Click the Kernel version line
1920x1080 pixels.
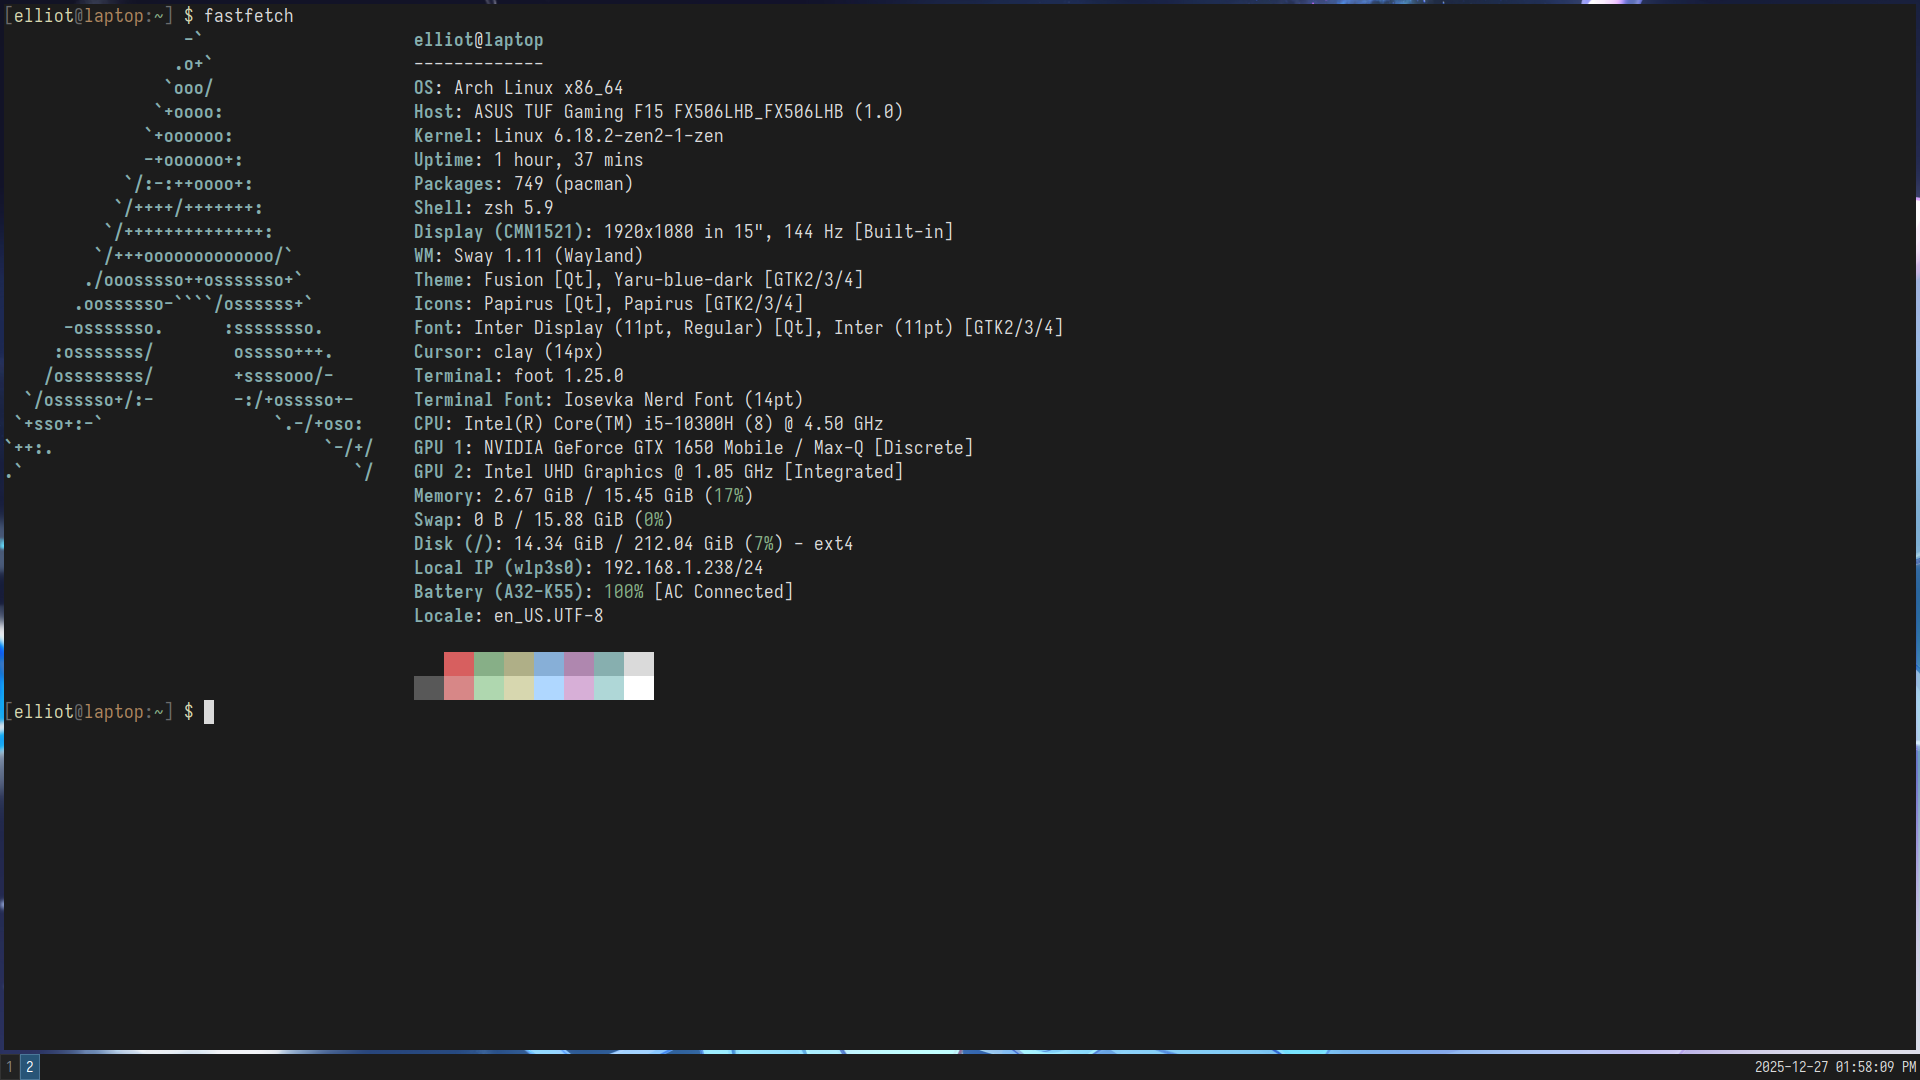point(568,136)
